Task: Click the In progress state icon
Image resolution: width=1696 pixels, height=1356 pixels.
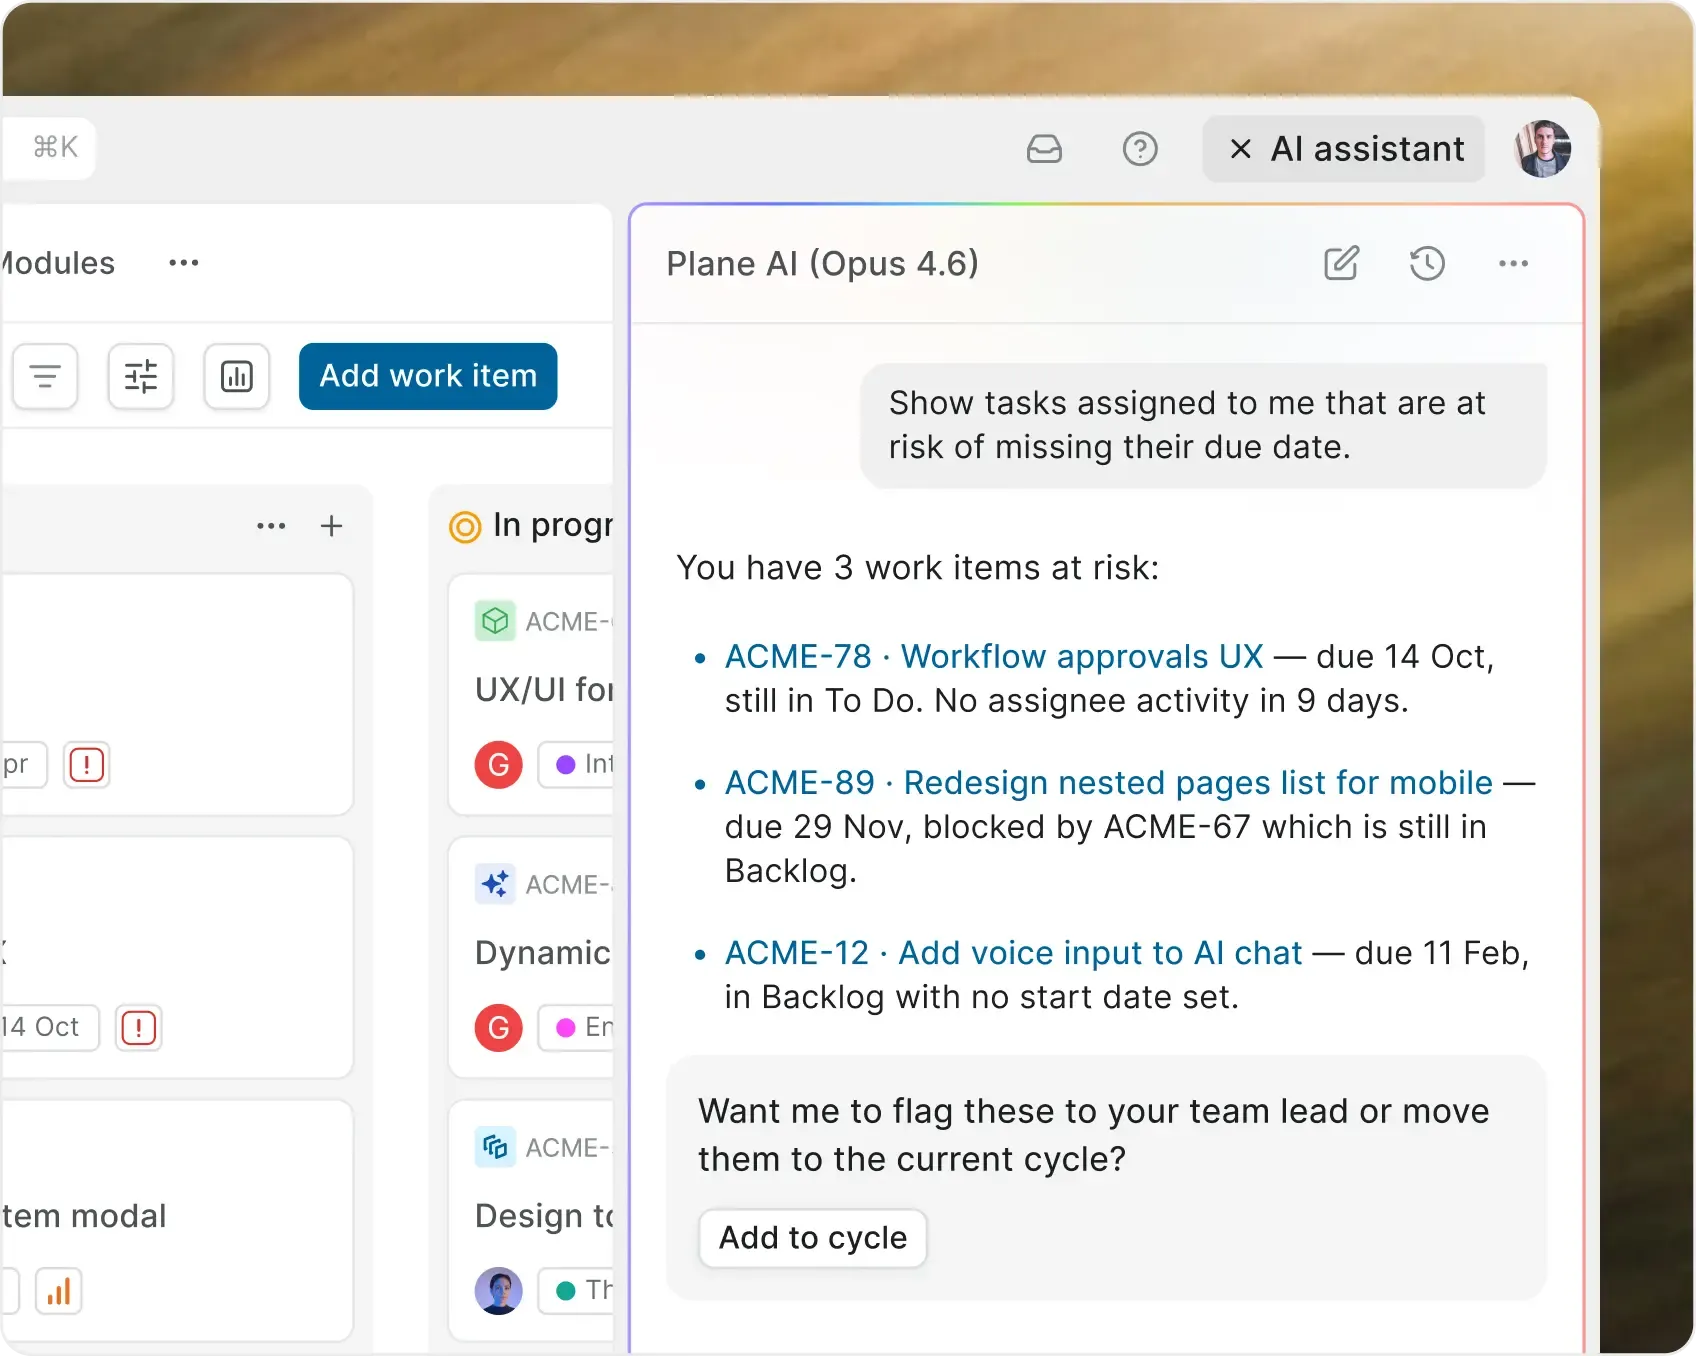Action: (x=465, y=526)
